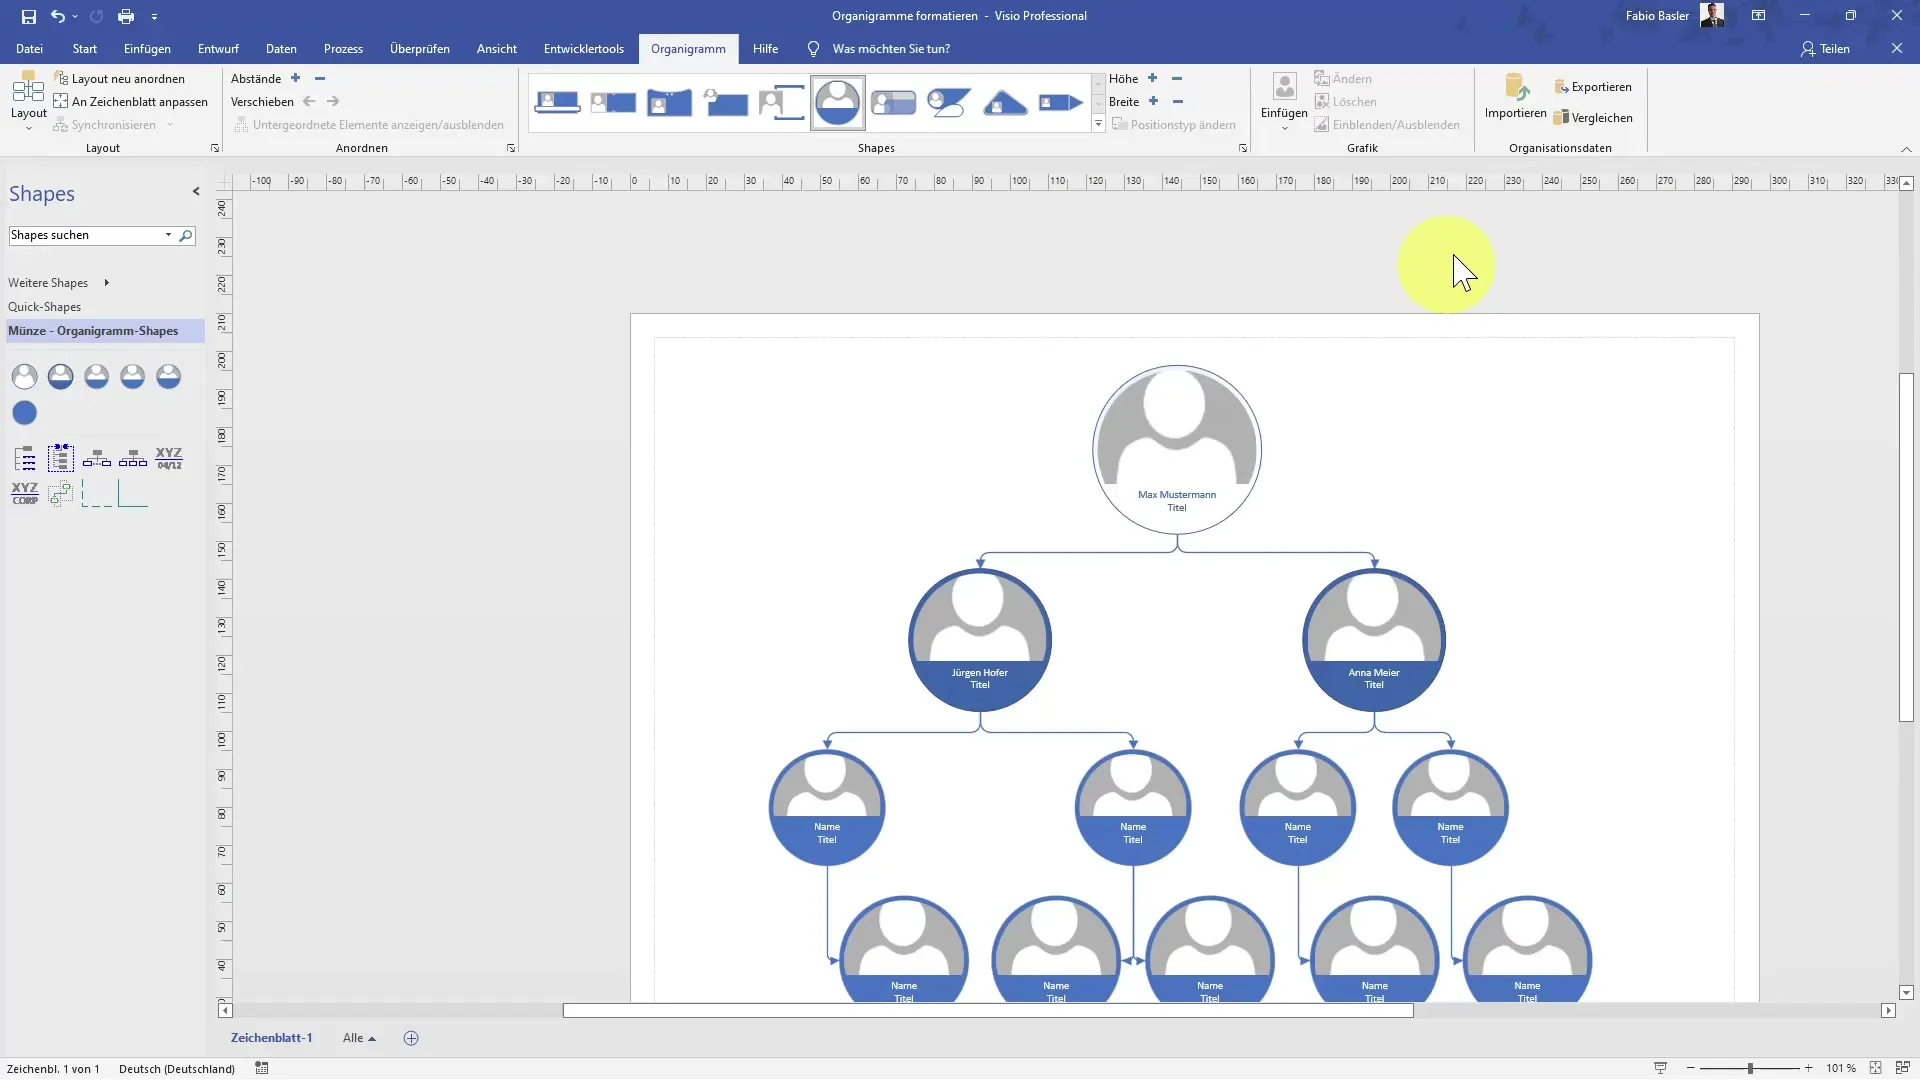Move shape right with Verschieben arrow
The width and height of the screenshot is (1920, 1080).
[333, 101]
